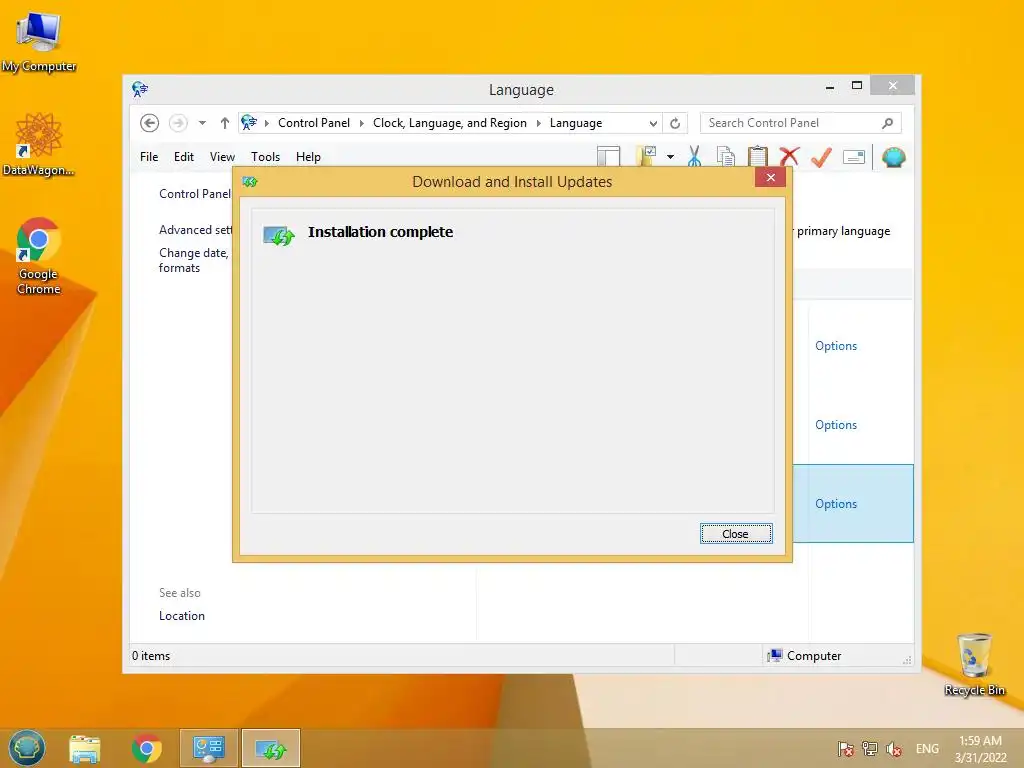
Task: Maximize the Language window
Action: pos(857,86)
